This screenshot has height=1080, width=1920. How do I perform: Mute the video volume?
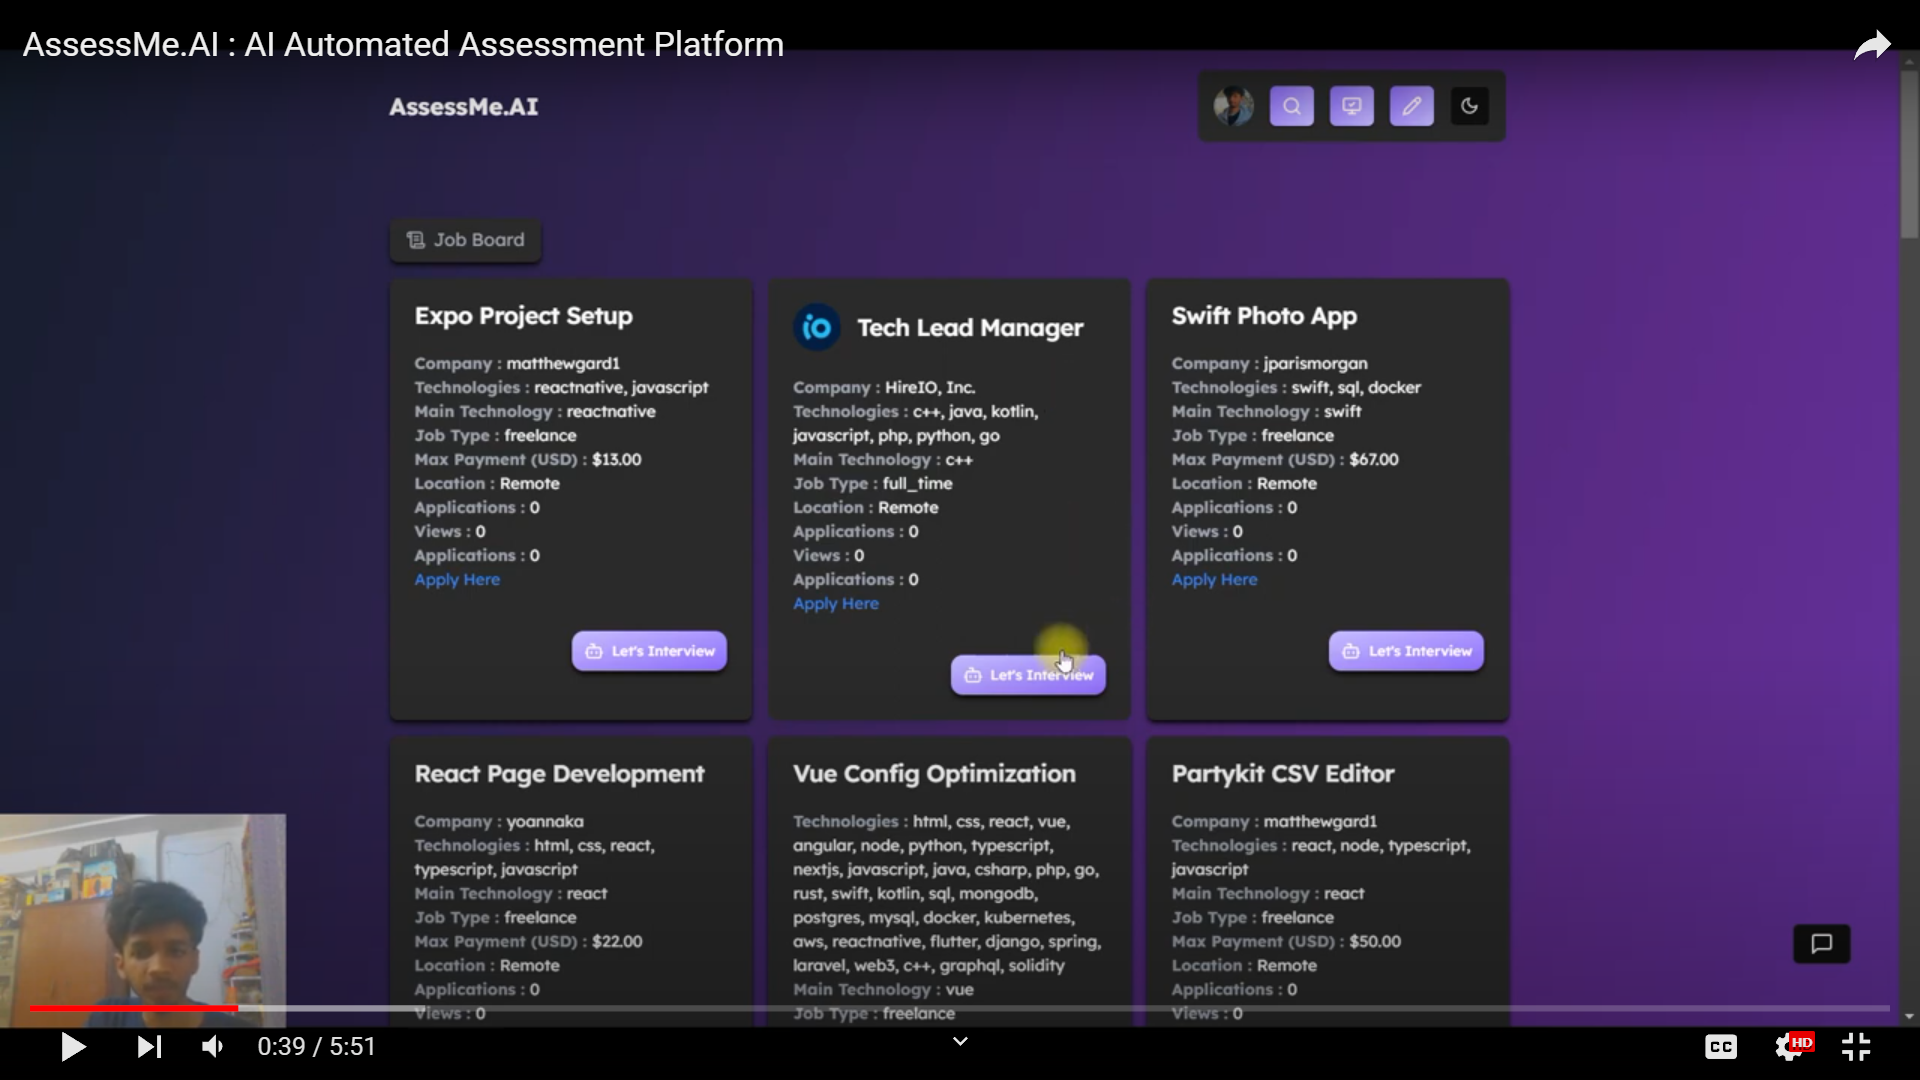(213, 1046)
